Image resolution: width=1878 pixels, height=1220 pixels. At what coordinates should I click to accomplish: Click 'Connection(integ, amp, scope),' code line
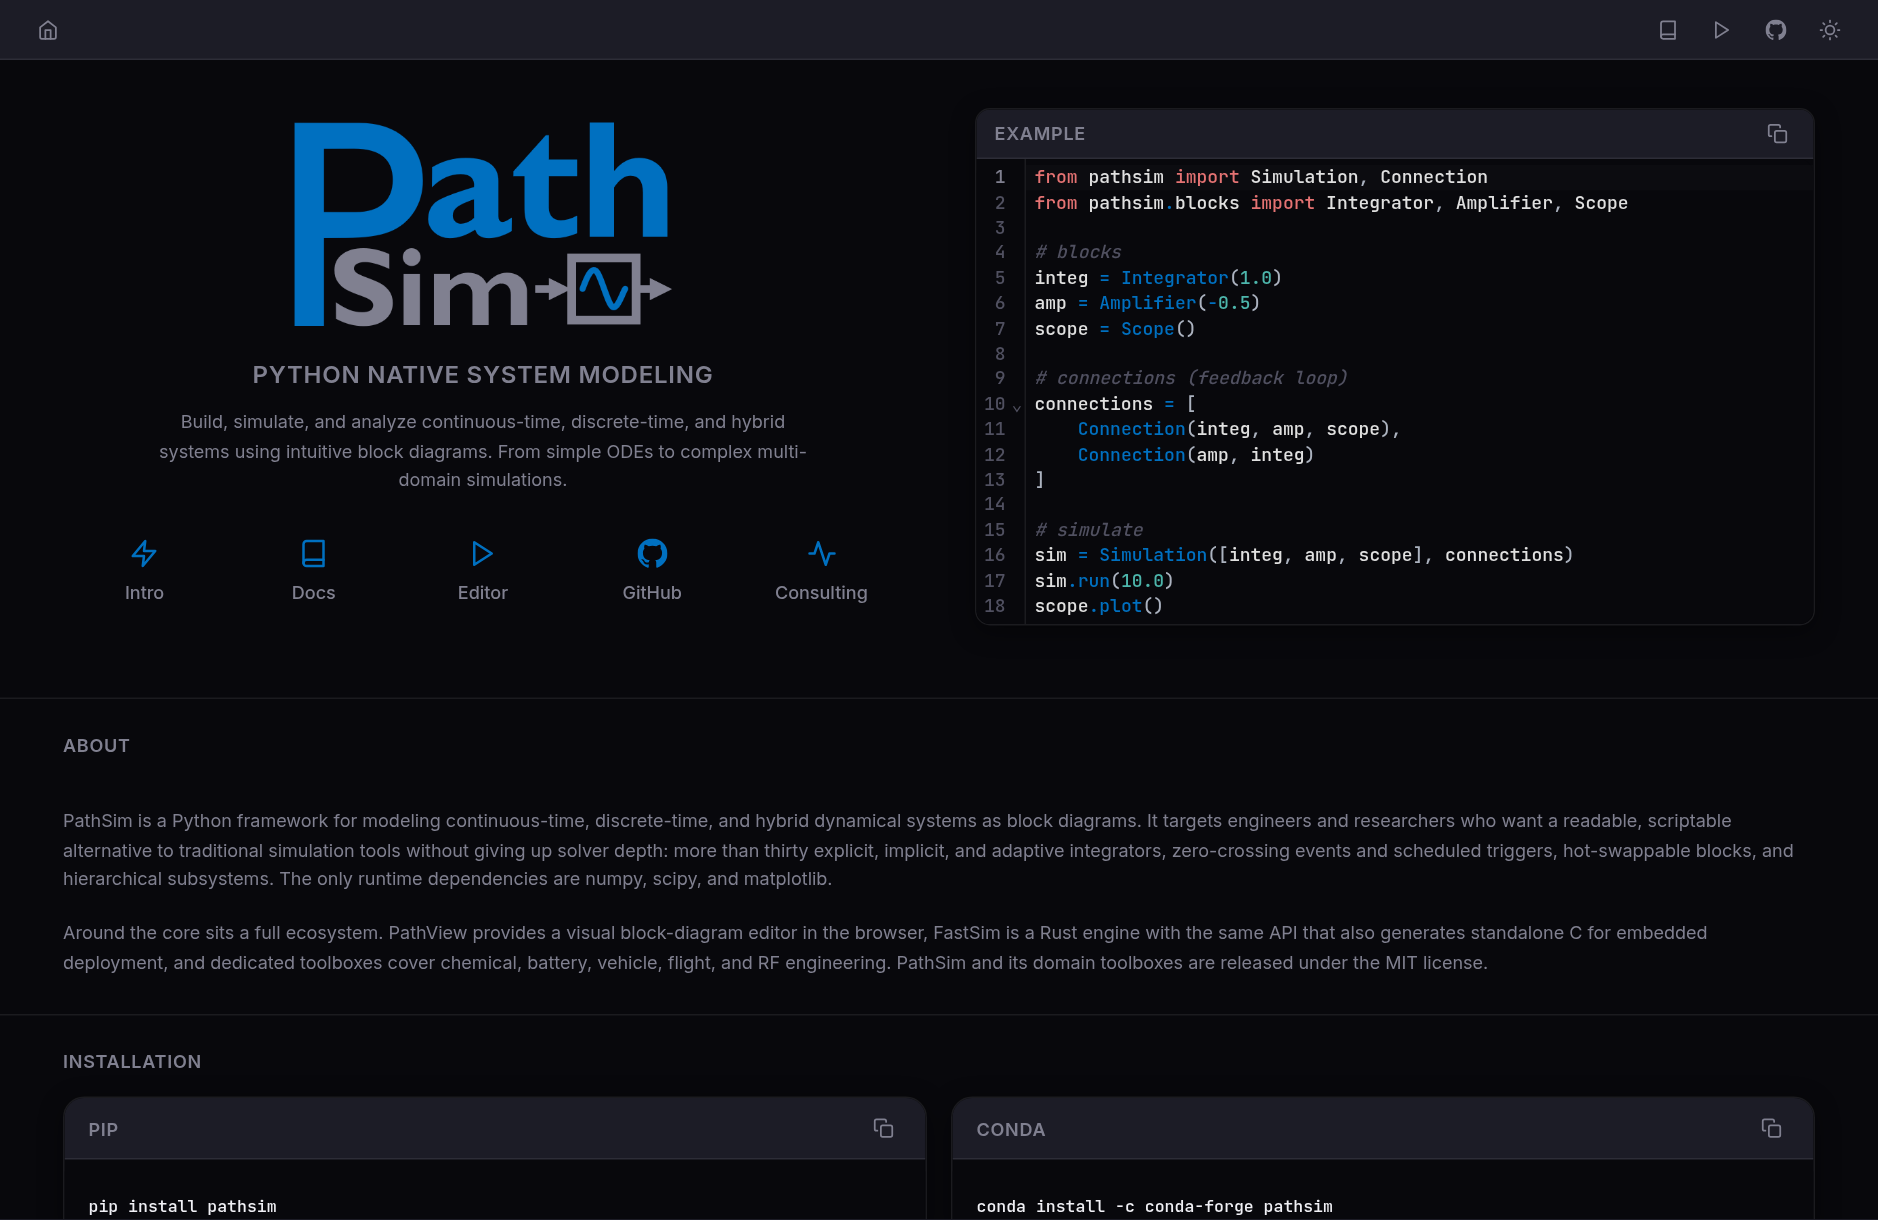[1238, 429]
